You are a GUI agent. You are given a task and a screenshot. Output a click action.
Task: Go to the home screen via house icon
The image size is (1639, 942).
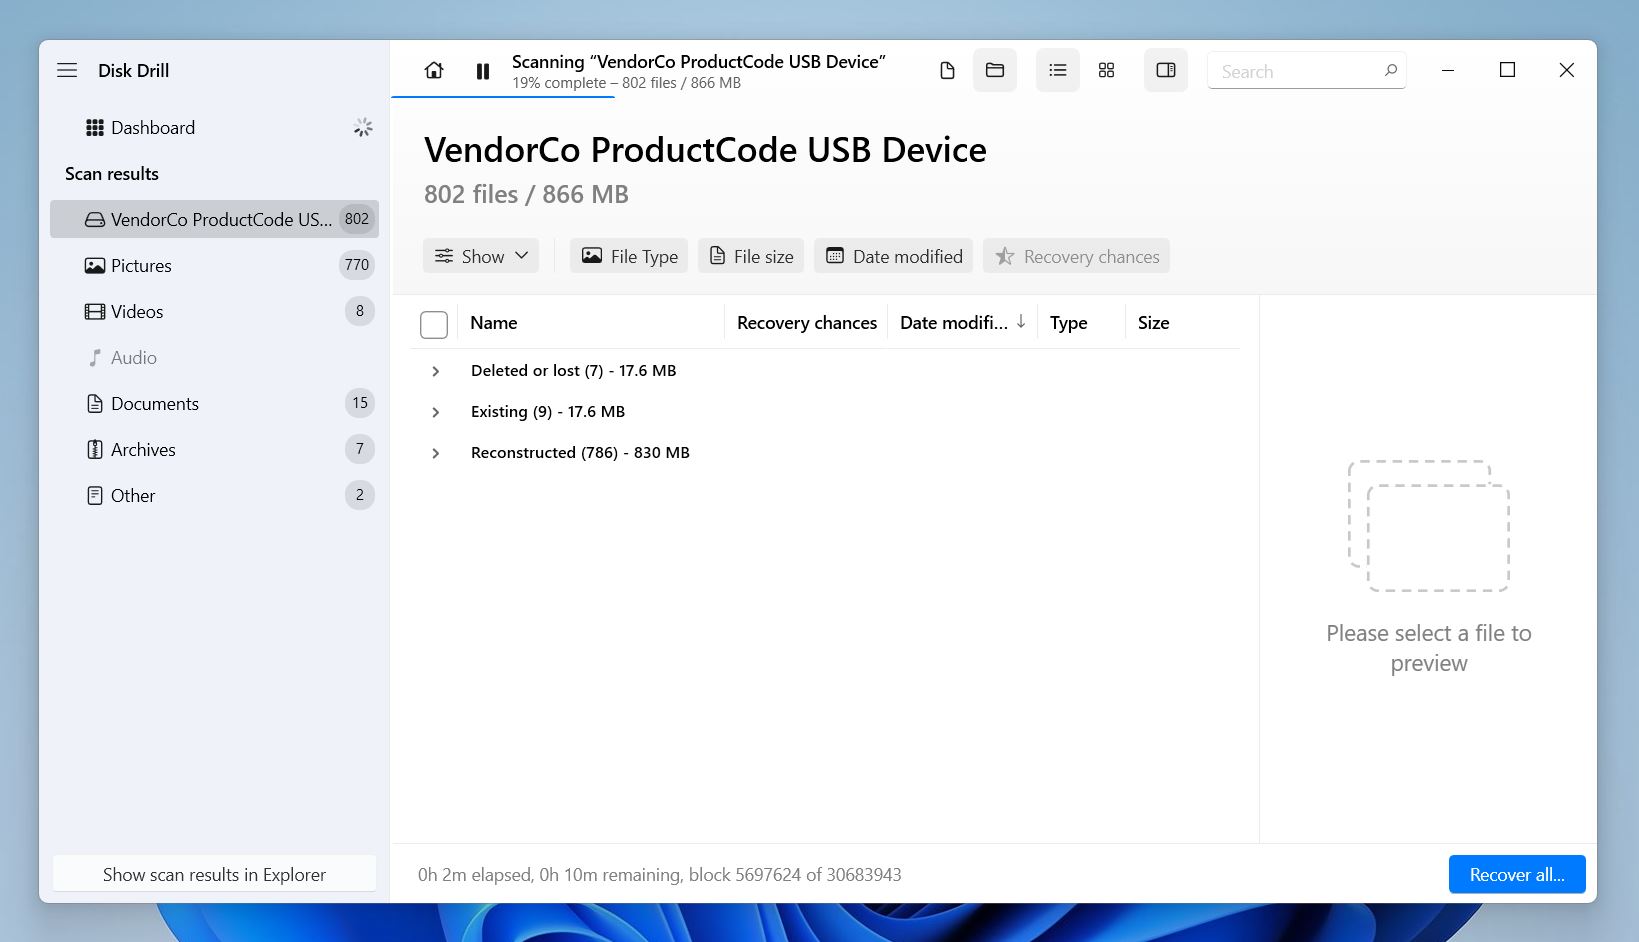coord(434,70)
